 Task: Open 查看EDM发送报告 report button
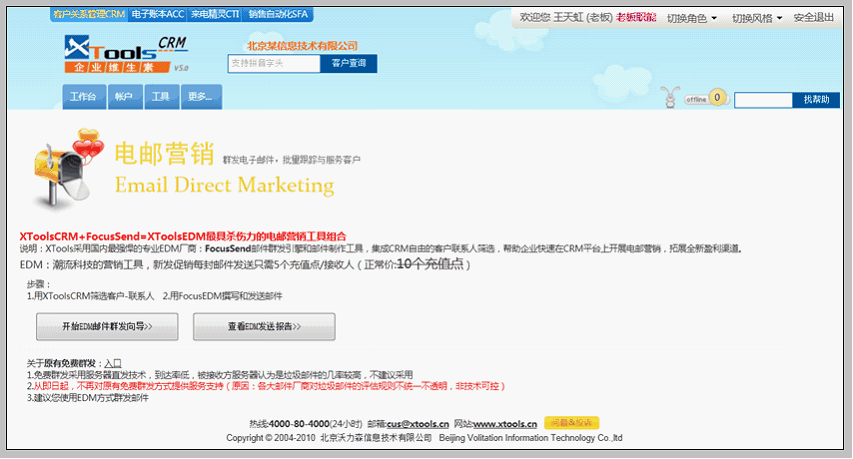264,326
